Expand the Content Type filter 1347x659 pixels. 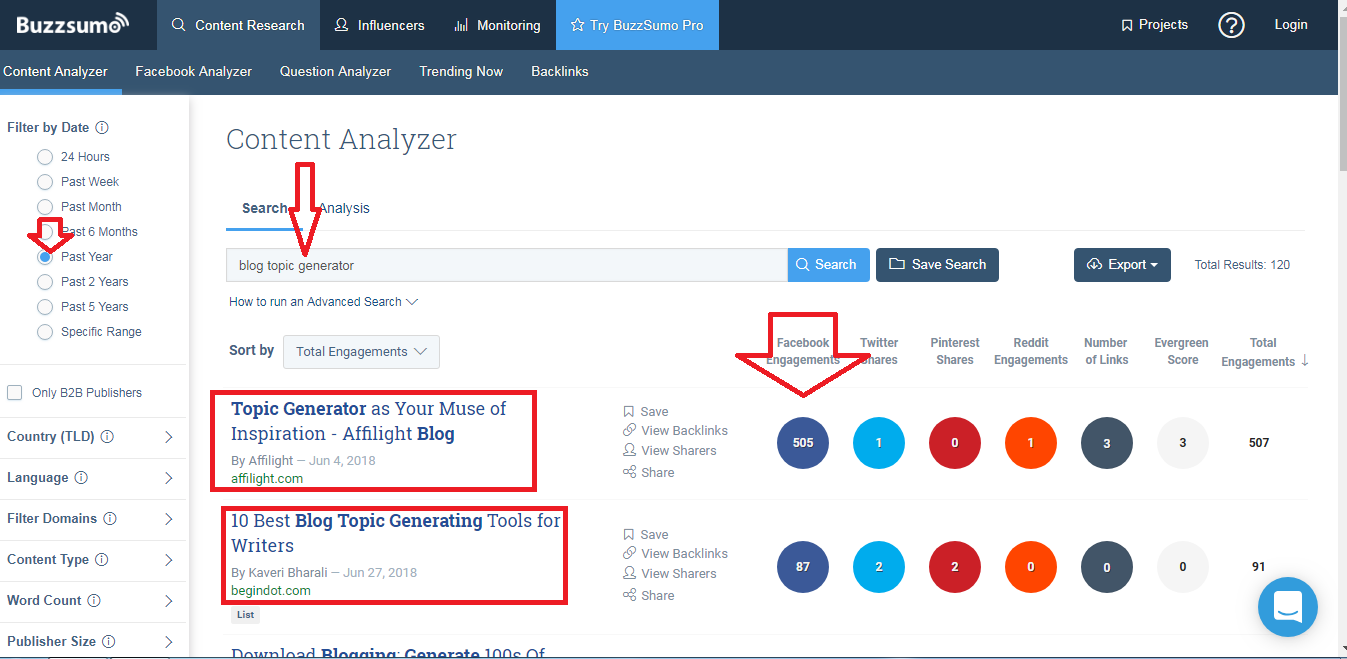tap(168, 560)
